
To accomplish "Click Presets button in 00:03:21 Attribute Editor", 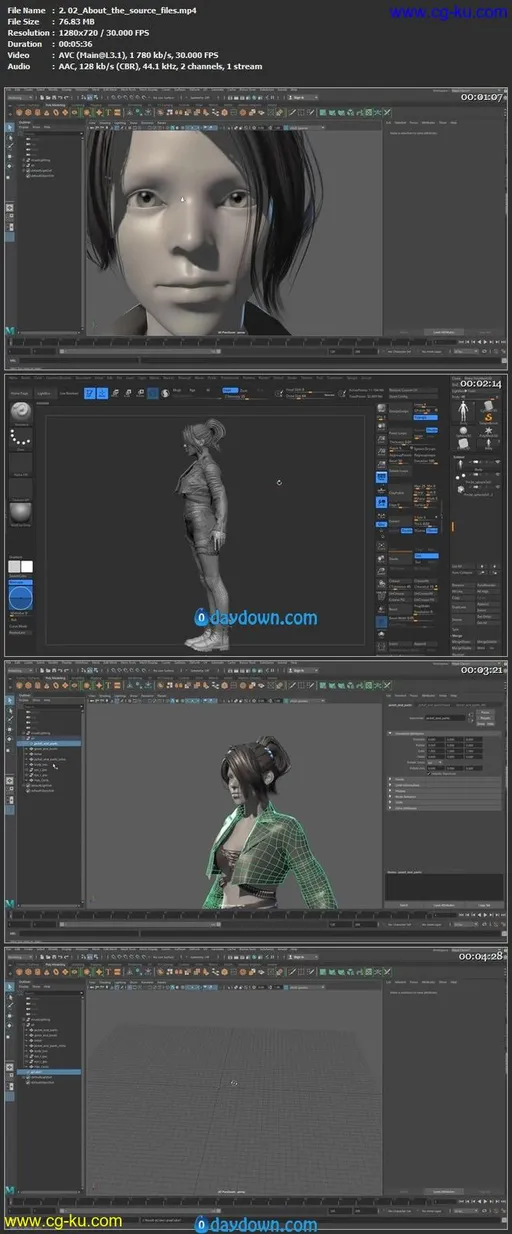I will coord(484,718).
